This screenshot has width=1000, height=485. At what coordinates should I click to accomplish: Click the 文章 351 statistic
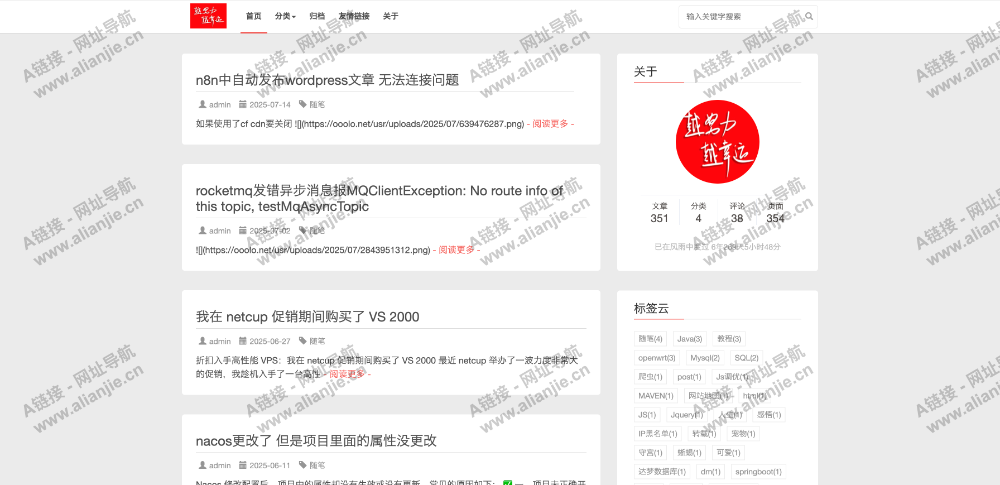pos(659,213)
